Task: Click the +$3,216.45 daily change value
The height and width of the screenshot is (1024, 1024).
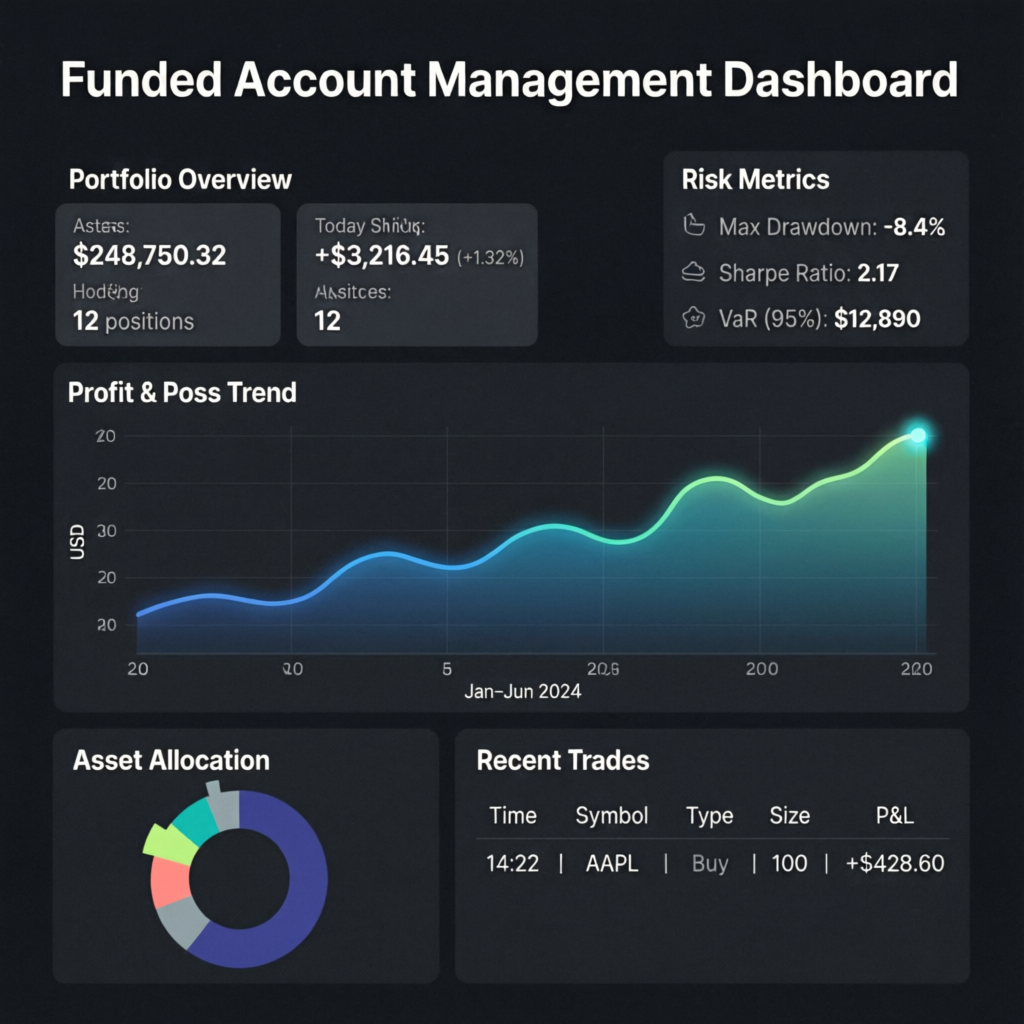Action: coord(382,255)
